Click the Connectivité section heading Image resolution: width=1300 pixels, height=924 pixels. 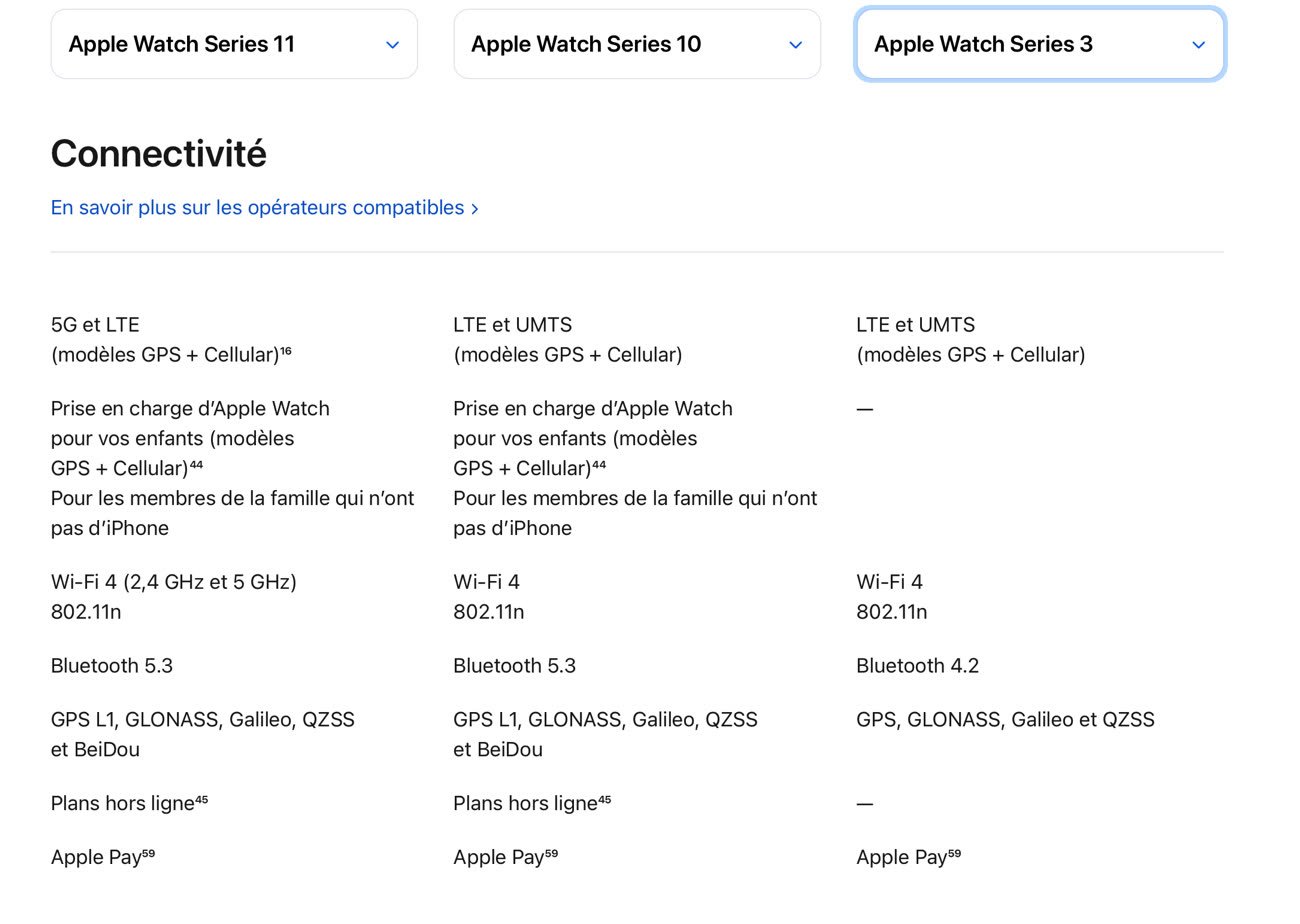point(159,154)
